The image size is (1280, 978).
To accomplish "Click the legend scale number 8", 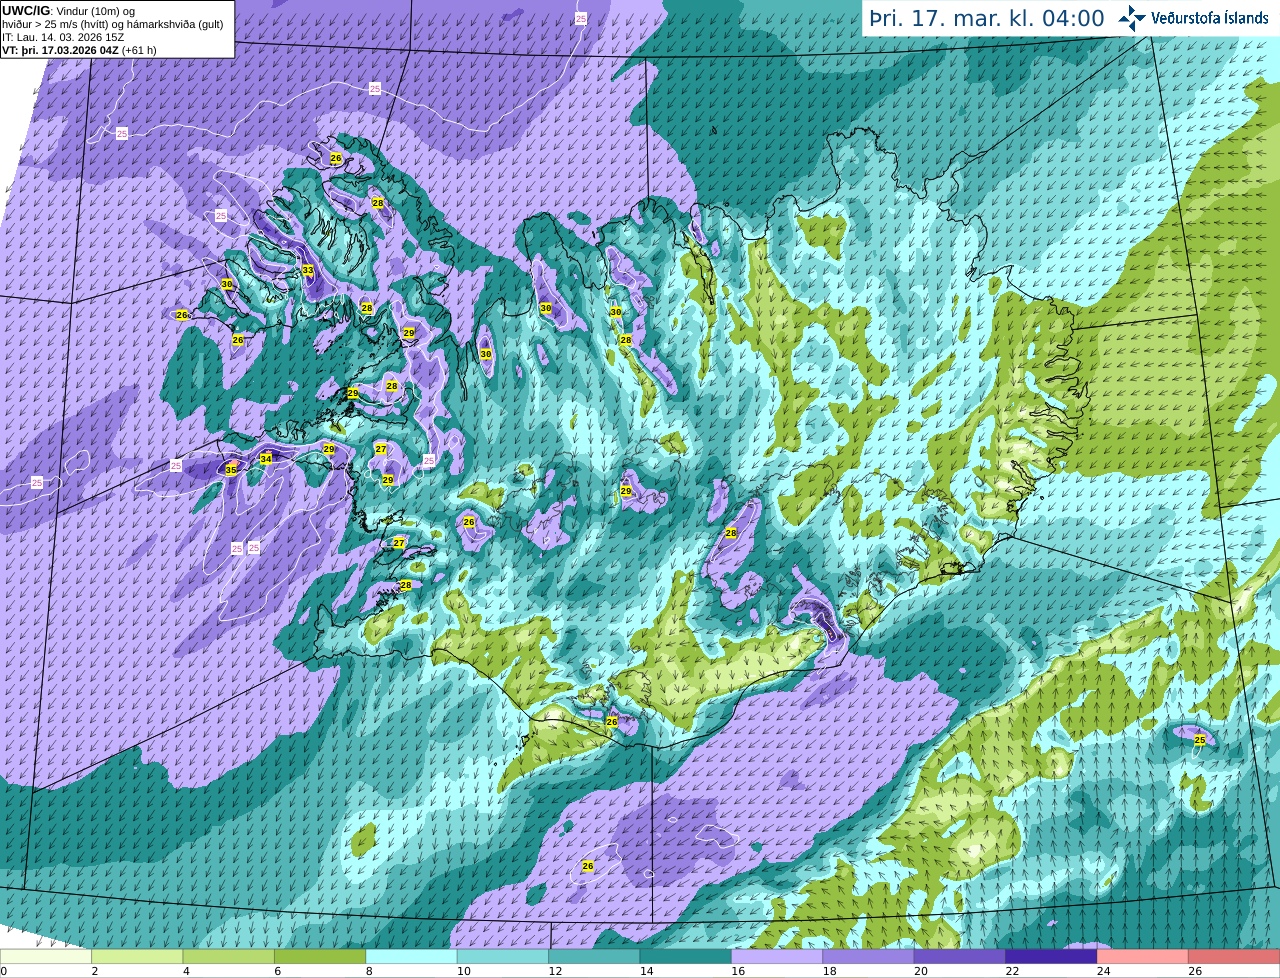I will point(369,971).
